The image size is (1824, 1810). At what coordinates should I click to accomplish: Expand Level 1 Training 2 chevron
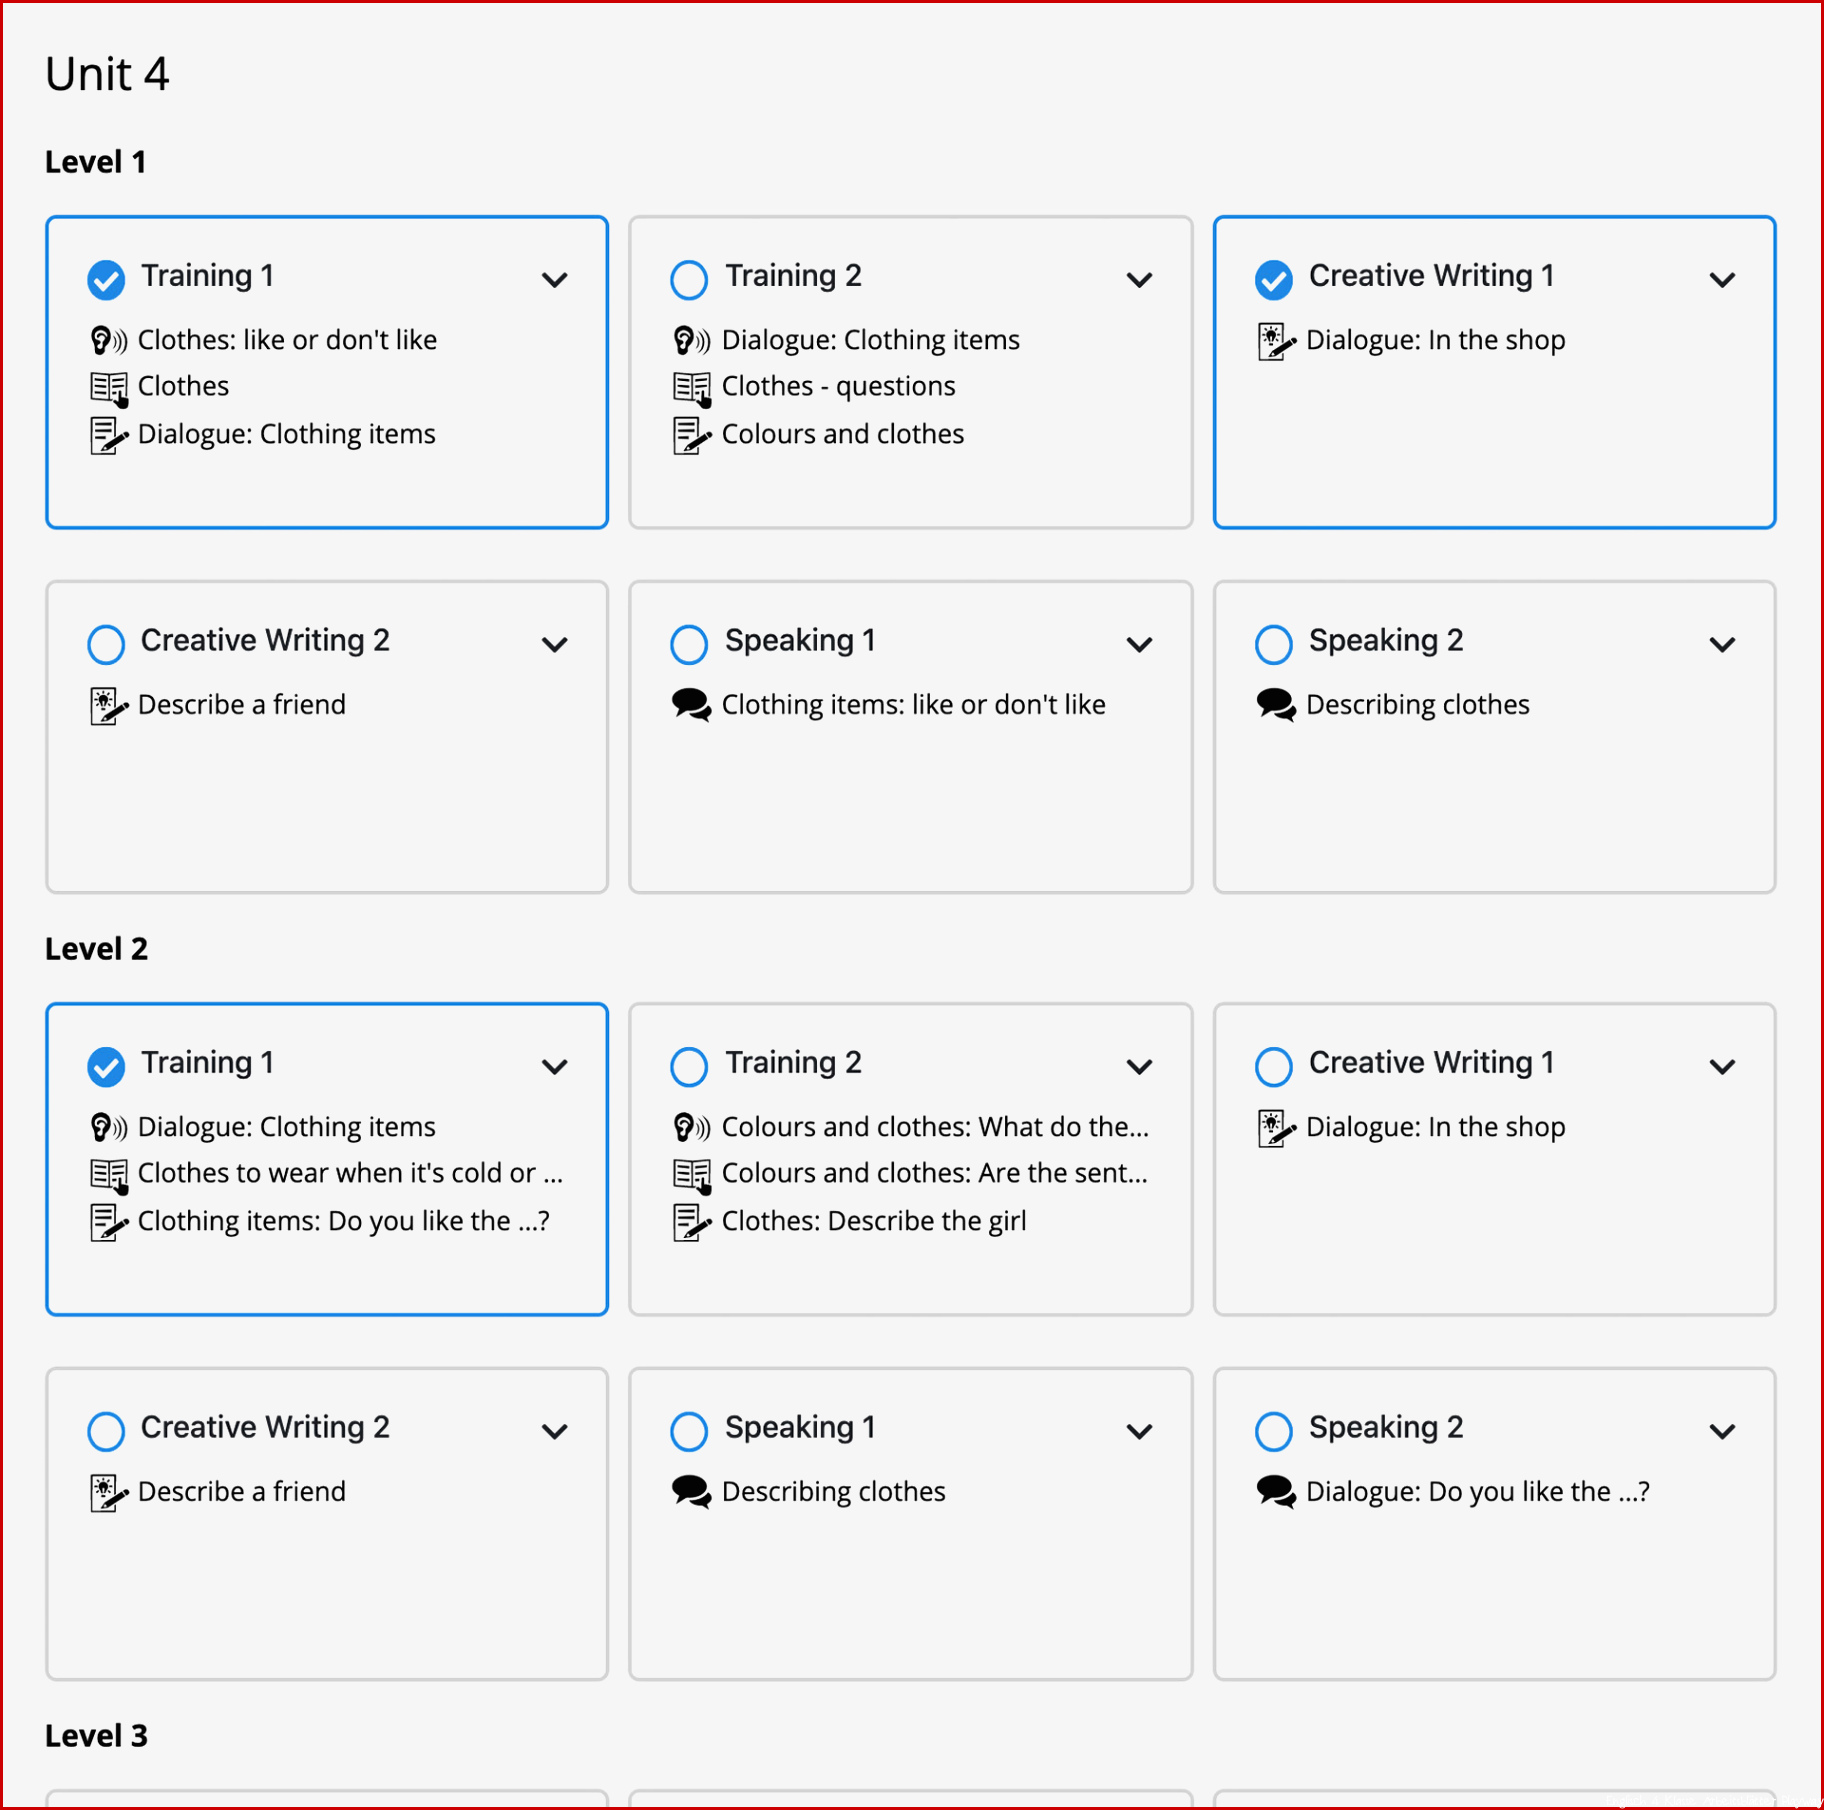point(1139,280)
